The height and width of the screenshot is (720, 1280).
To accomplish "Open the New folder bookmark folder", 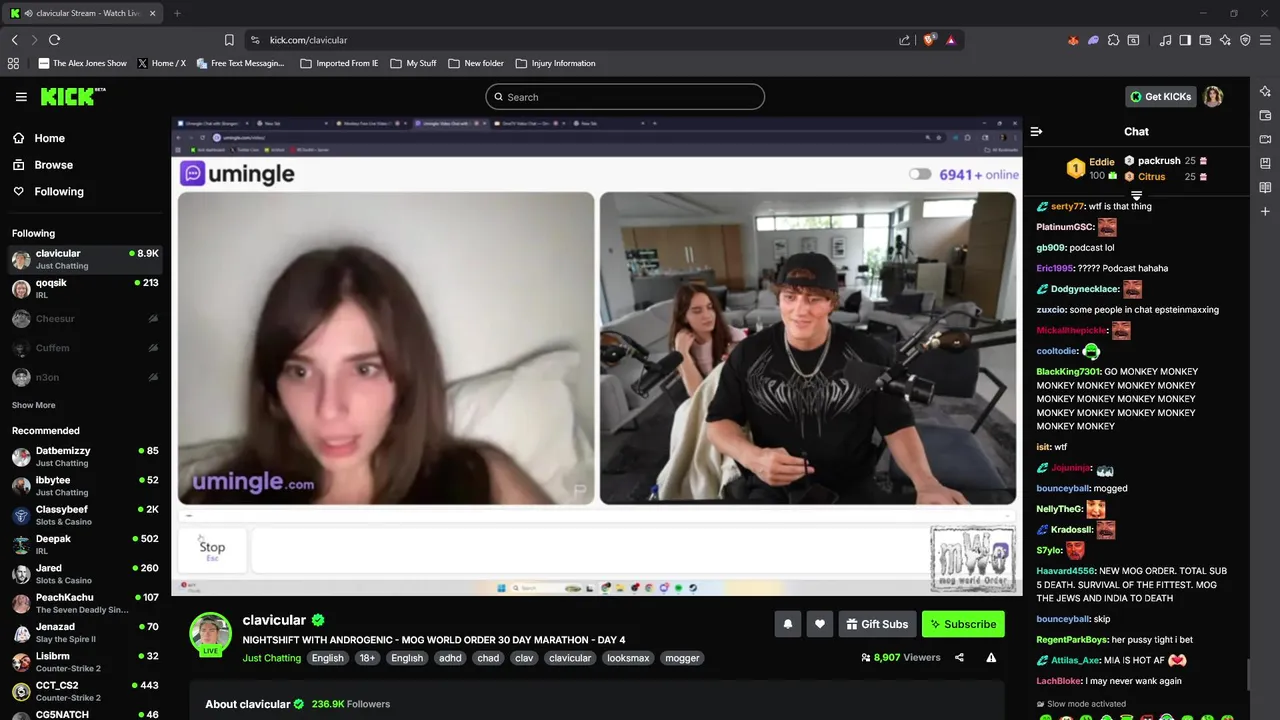I will 476,63.
